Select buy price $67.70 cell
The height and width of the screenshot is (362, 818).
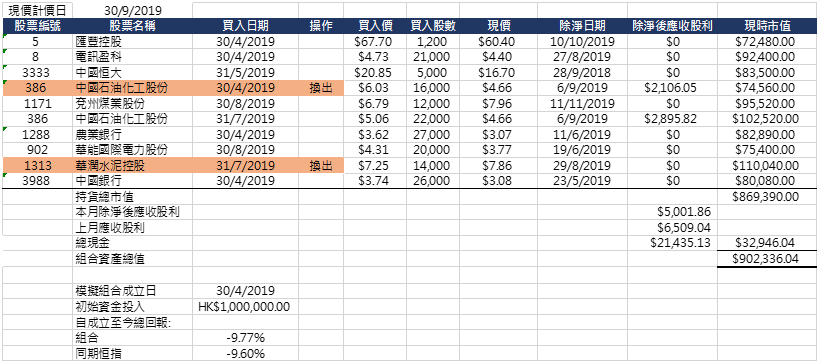click(375, 41)
